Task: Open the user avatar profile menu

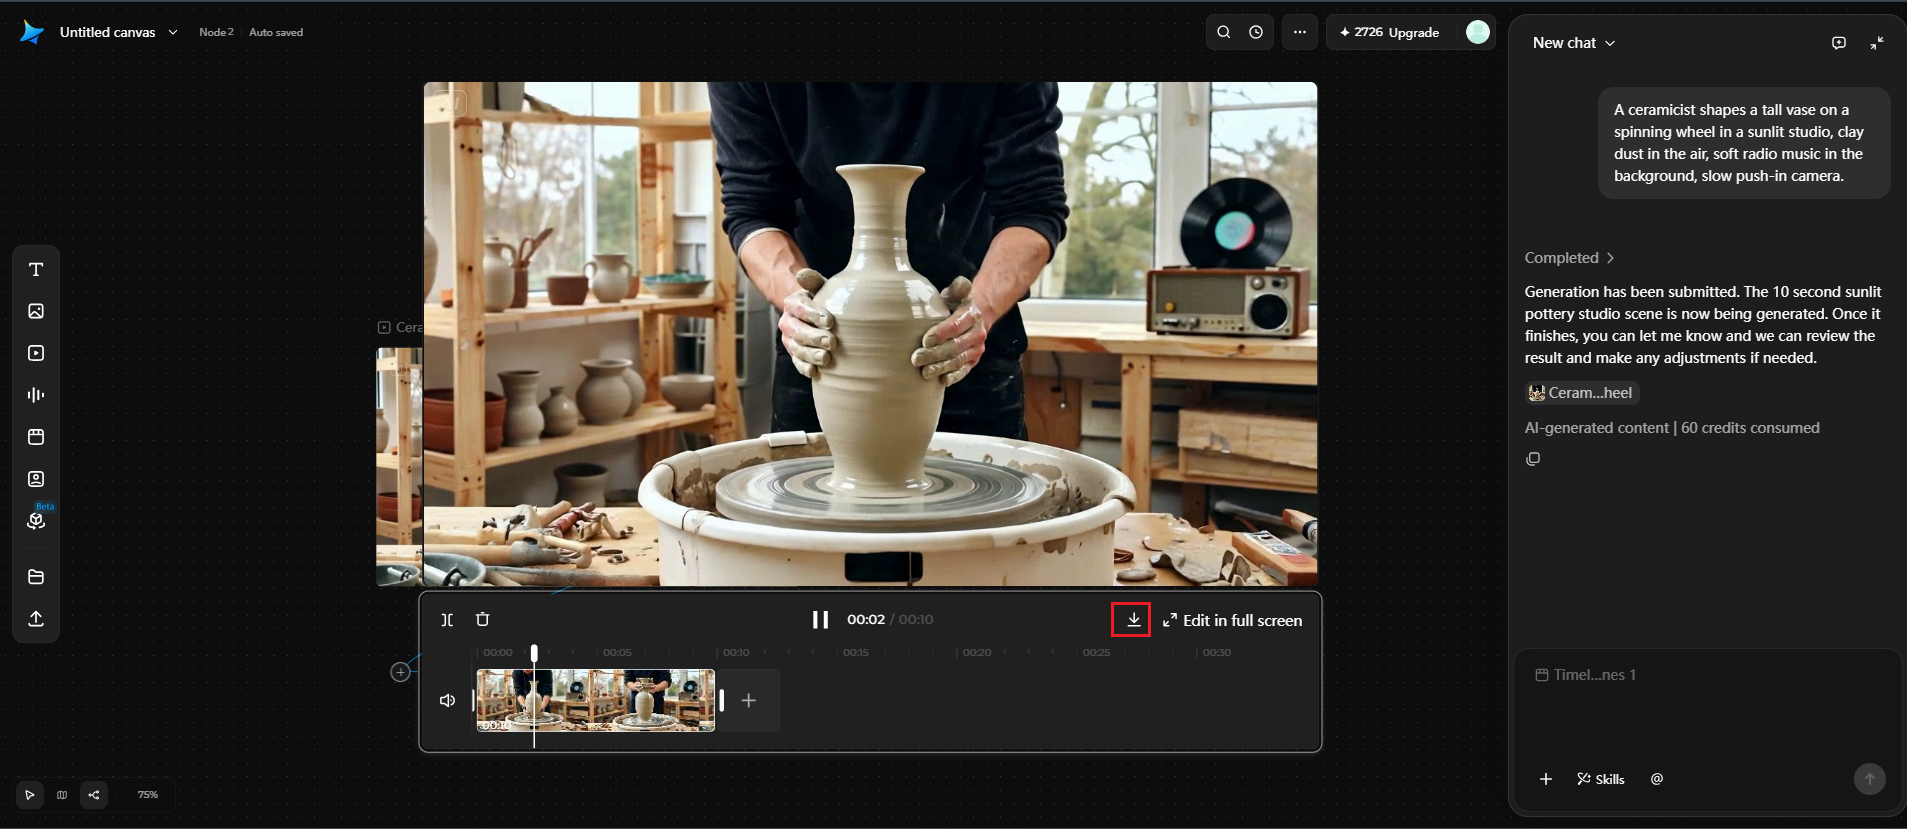Action: (1478, 32)
